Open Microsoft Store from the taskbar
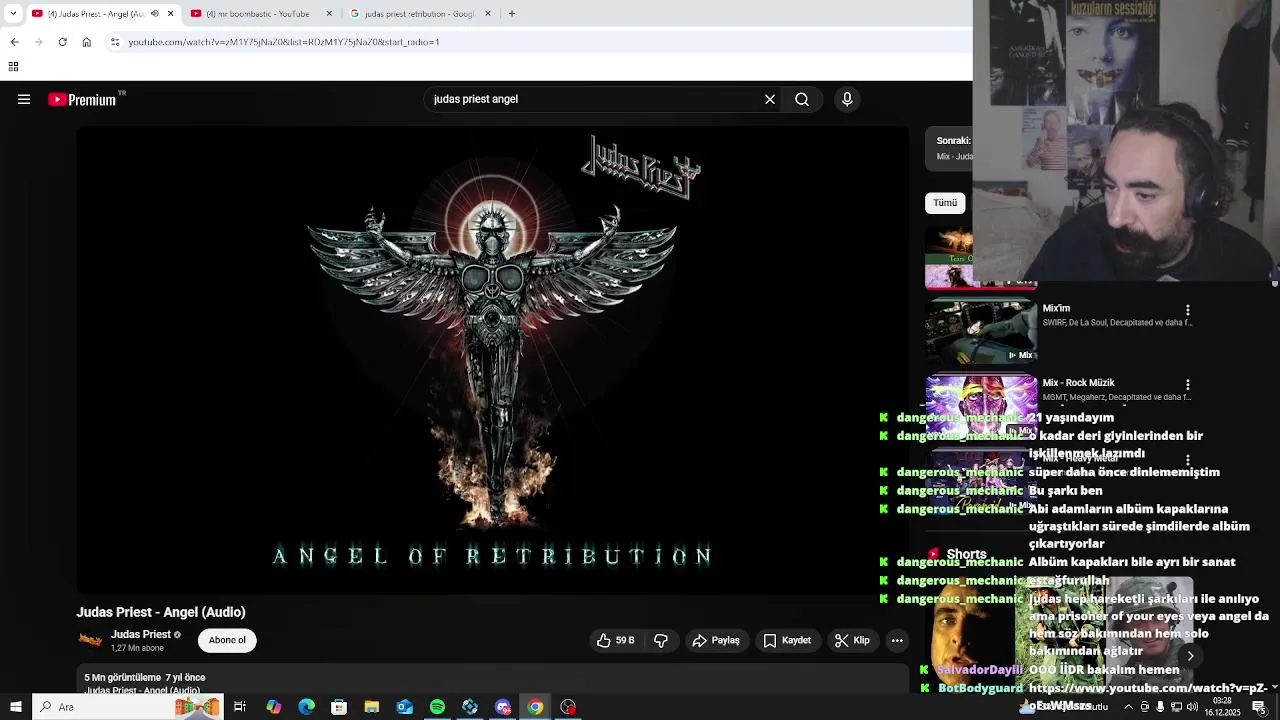Image resolution: width=1280 pixels, height=720 pixels. [x=339, y=707]
